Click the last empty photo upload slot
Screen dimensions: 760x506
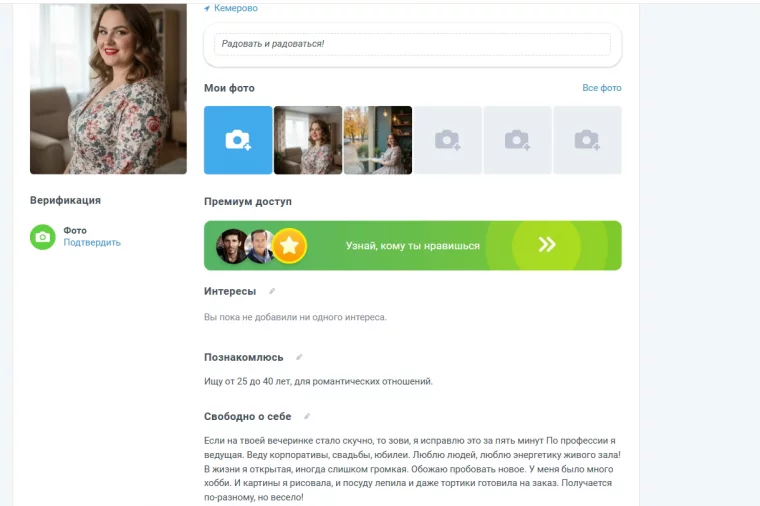(x=587, y=140)
